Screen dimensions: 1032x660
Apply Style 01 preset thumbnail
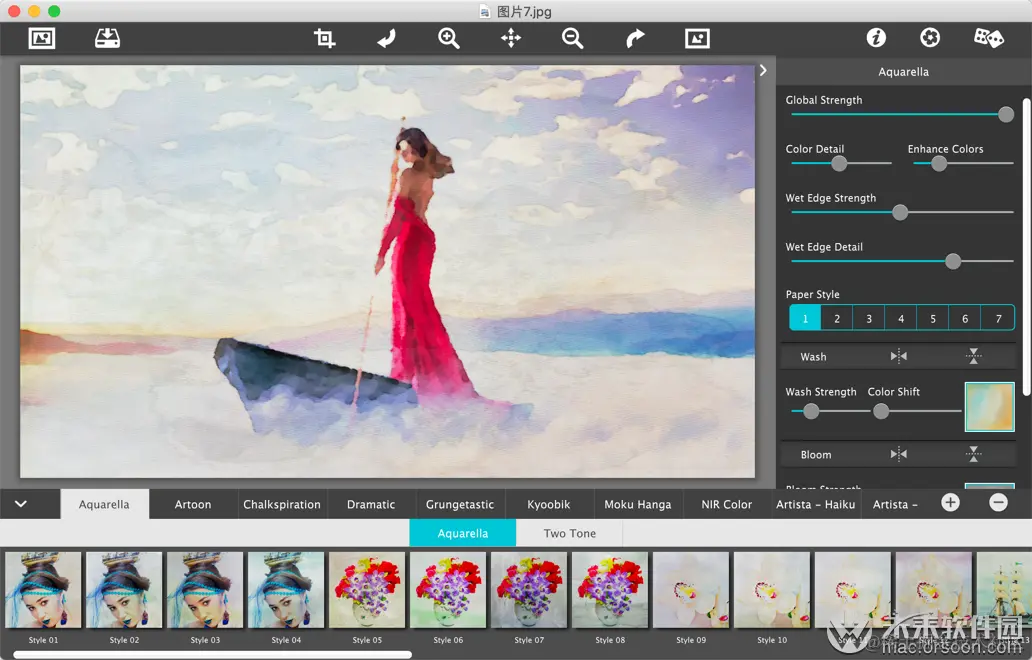pos(43,590)
